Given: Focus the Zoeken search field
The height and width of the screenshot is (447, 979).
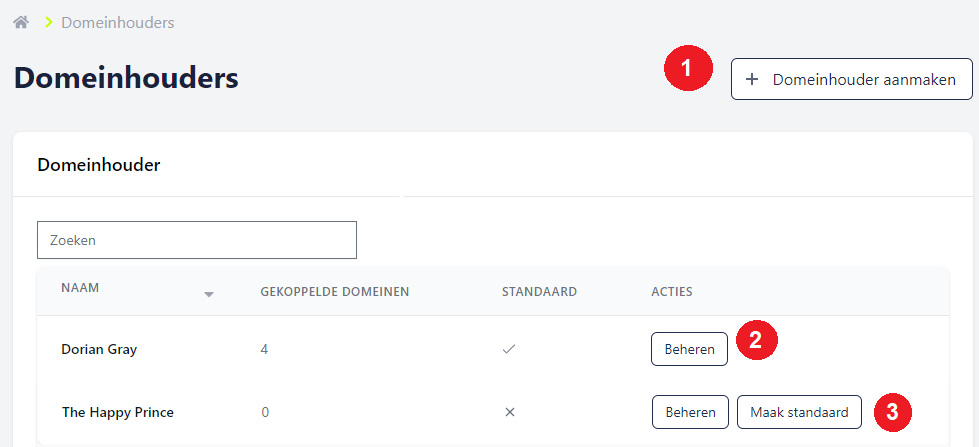Looking at the screenshot, I should click(197, 240).
